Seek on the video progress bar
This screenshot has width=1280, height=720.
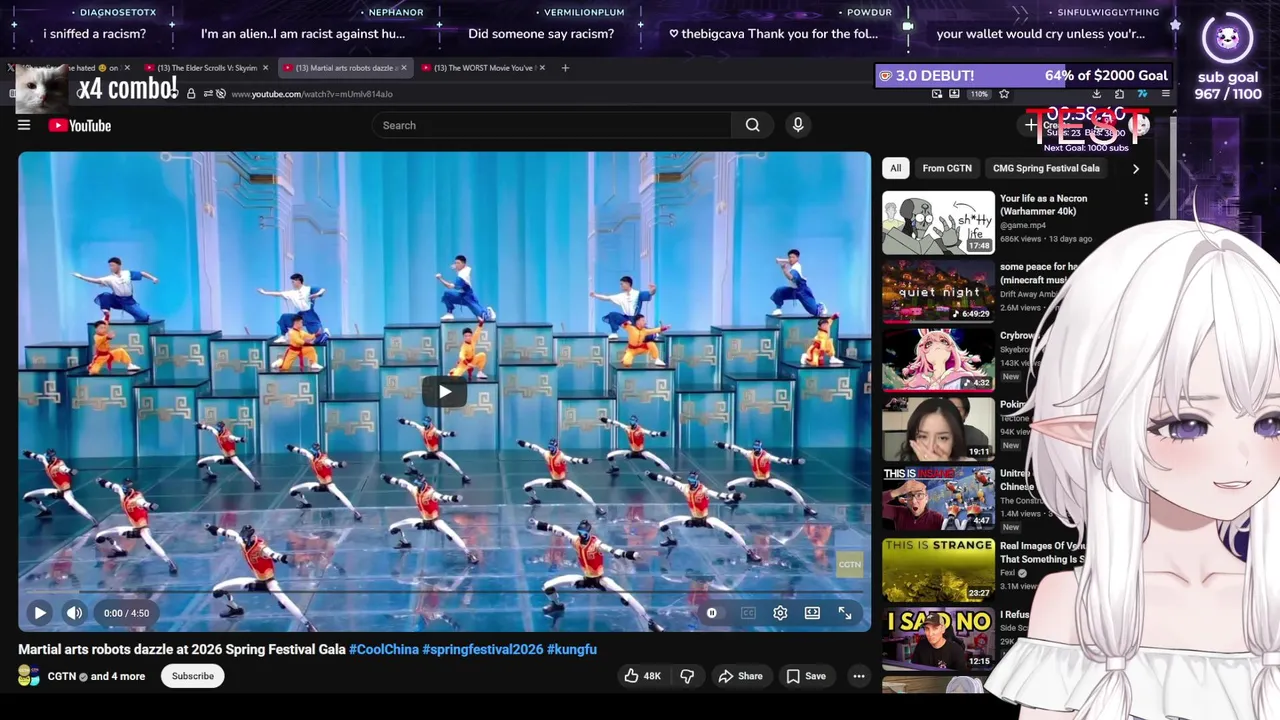click(x=444, y=593)
